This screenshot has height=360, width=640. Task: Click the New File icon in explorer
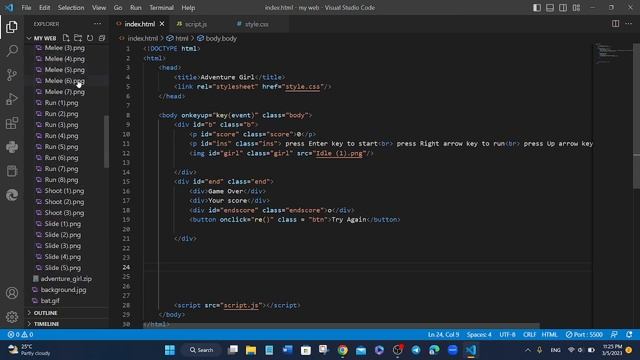[66, 38]
